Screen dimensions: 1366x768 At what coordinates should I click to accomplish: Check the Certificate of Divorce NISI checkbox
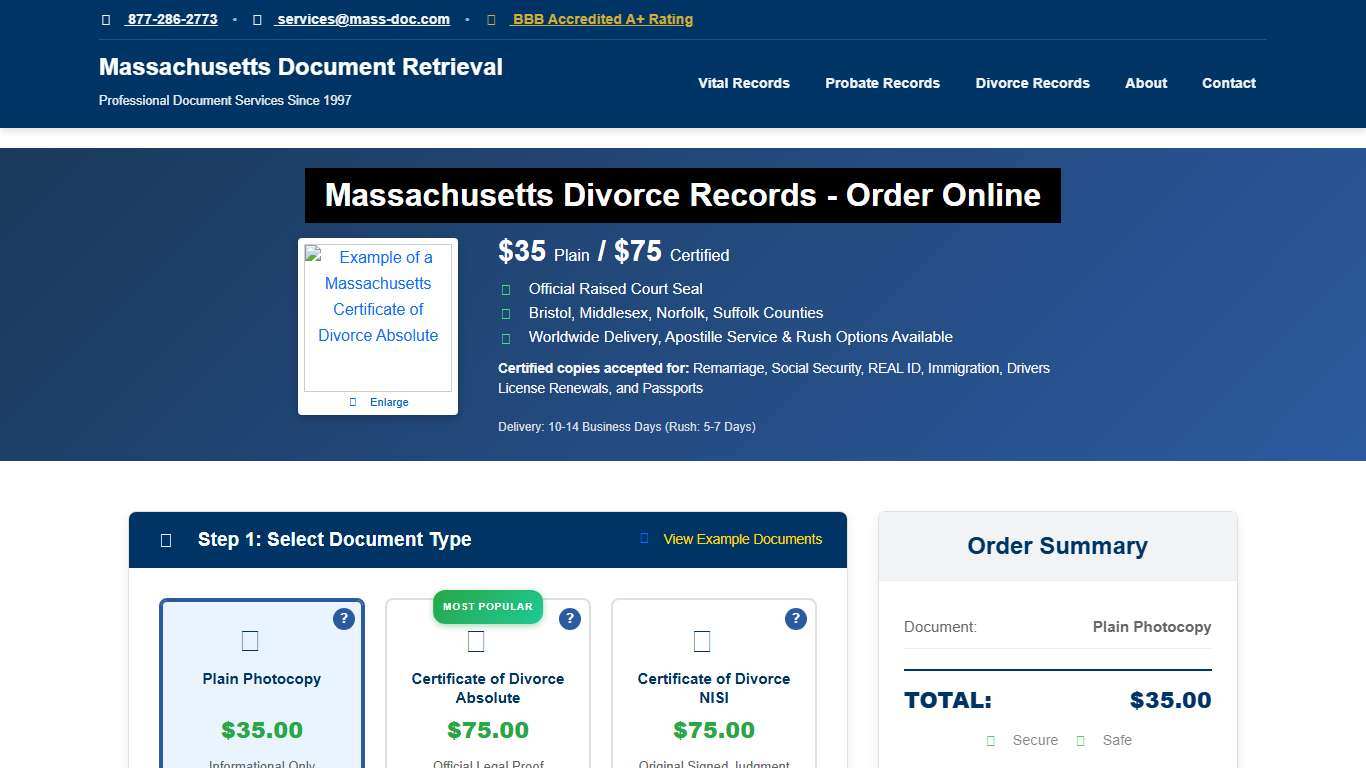pyautogui.click(x=701, y=641)
